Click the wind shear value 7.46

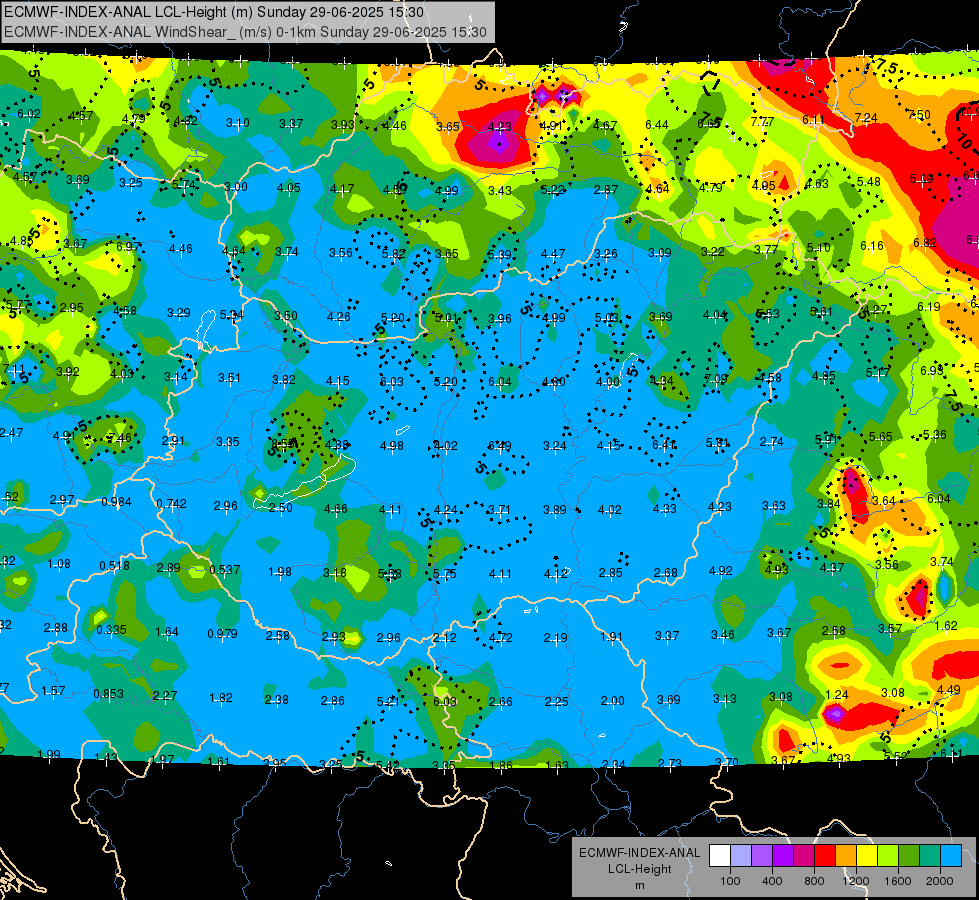click(120, 437)
